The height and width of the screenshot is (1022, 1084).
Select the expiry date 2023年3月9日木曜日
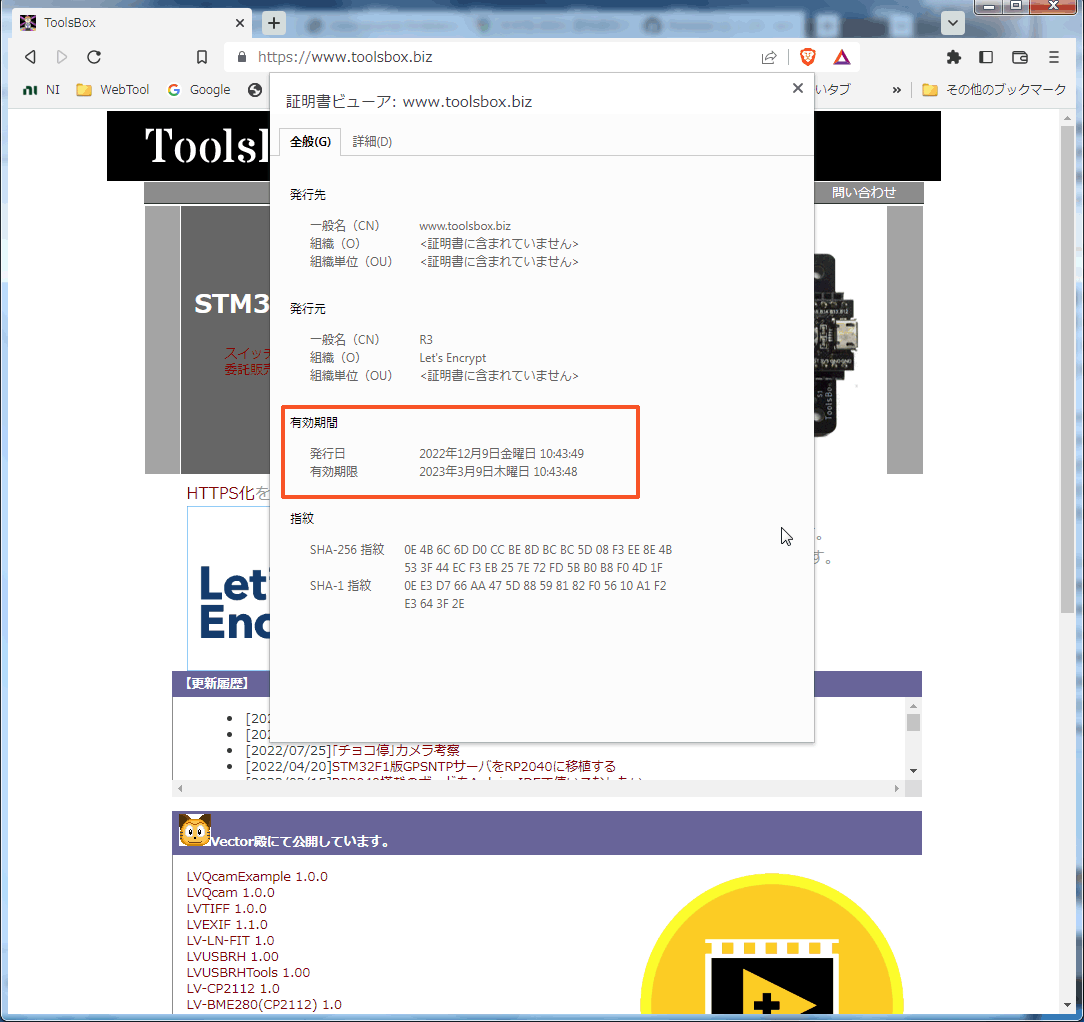(x=474, y=472)
